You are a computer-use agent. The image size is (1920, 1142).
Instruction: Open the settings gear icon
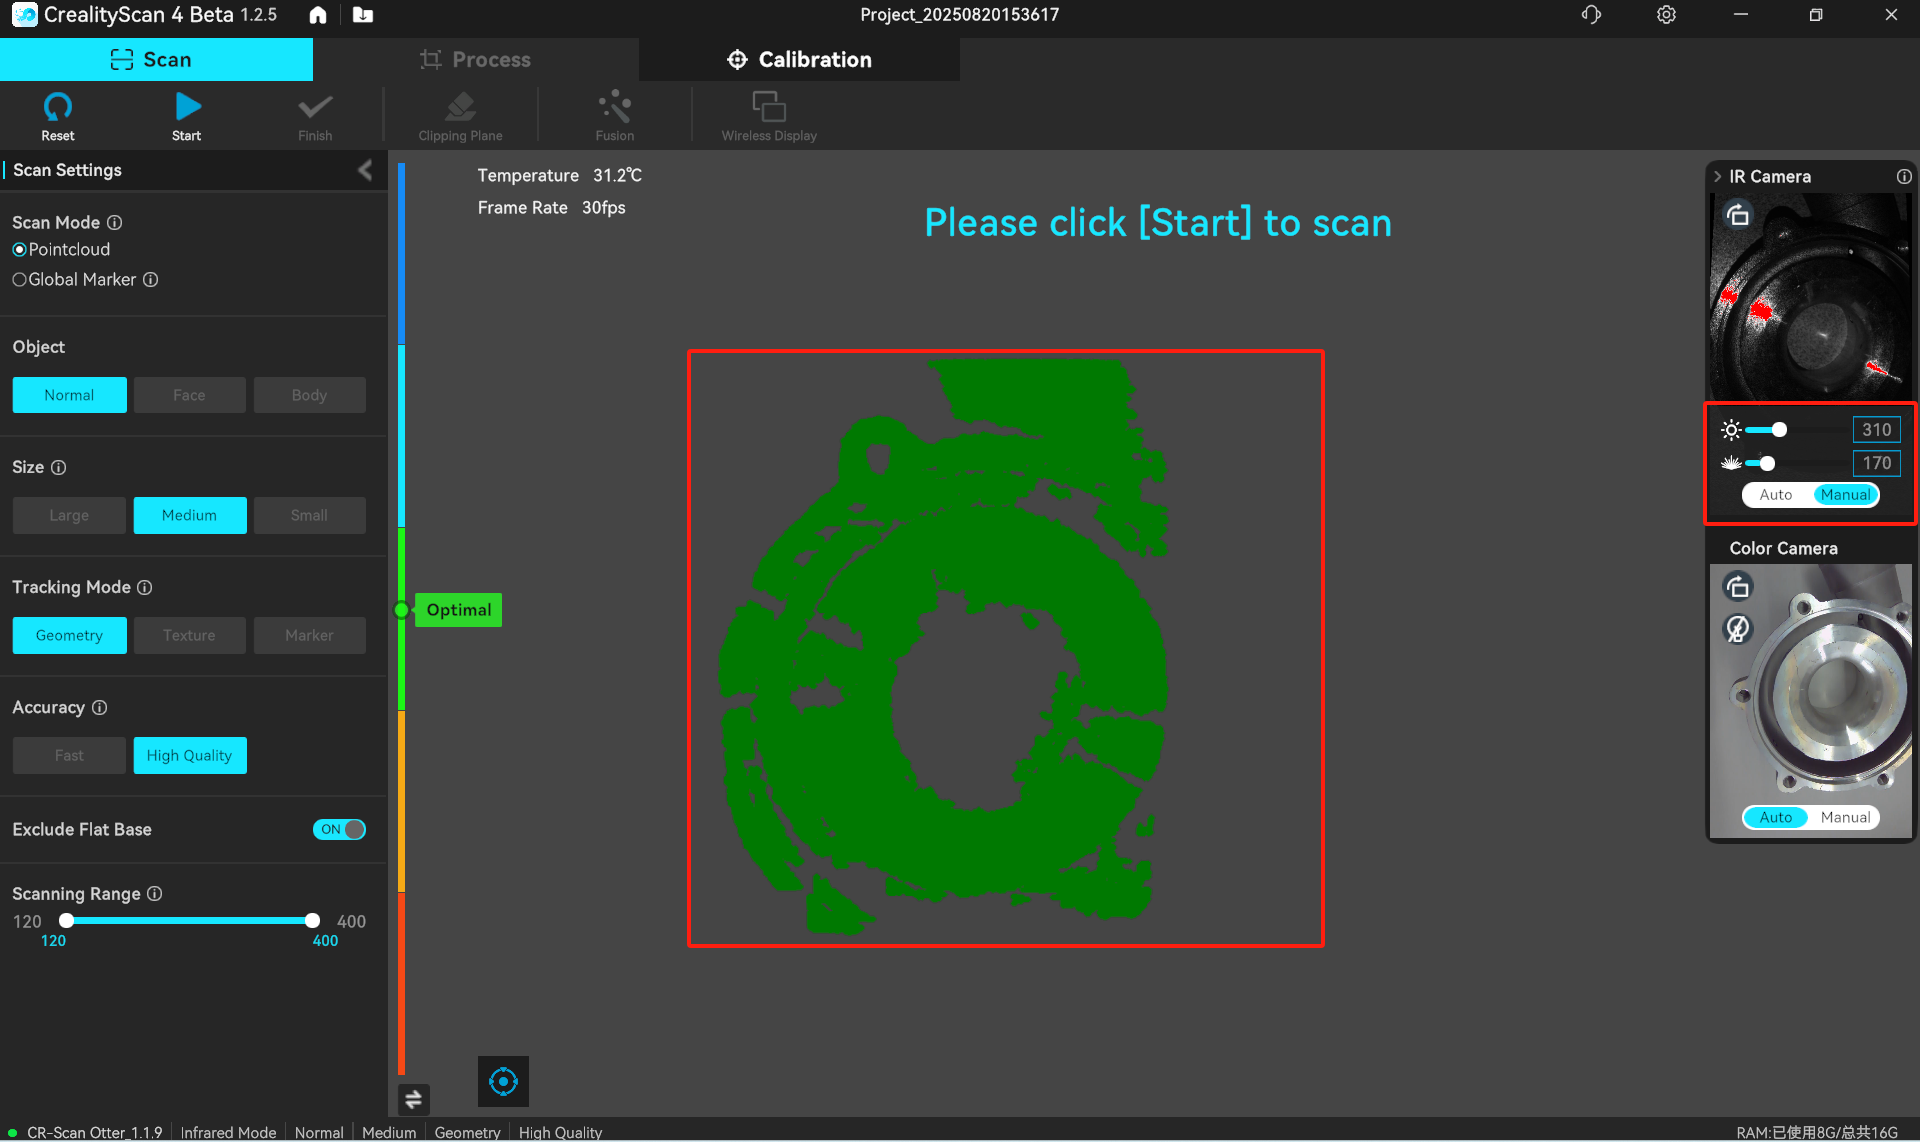(x=1666, y=15)
